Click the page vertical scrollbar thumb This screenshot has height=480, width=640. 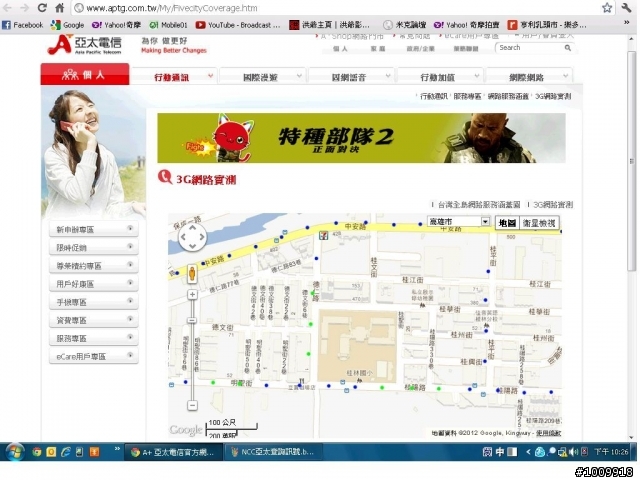[x=631, y=160]
